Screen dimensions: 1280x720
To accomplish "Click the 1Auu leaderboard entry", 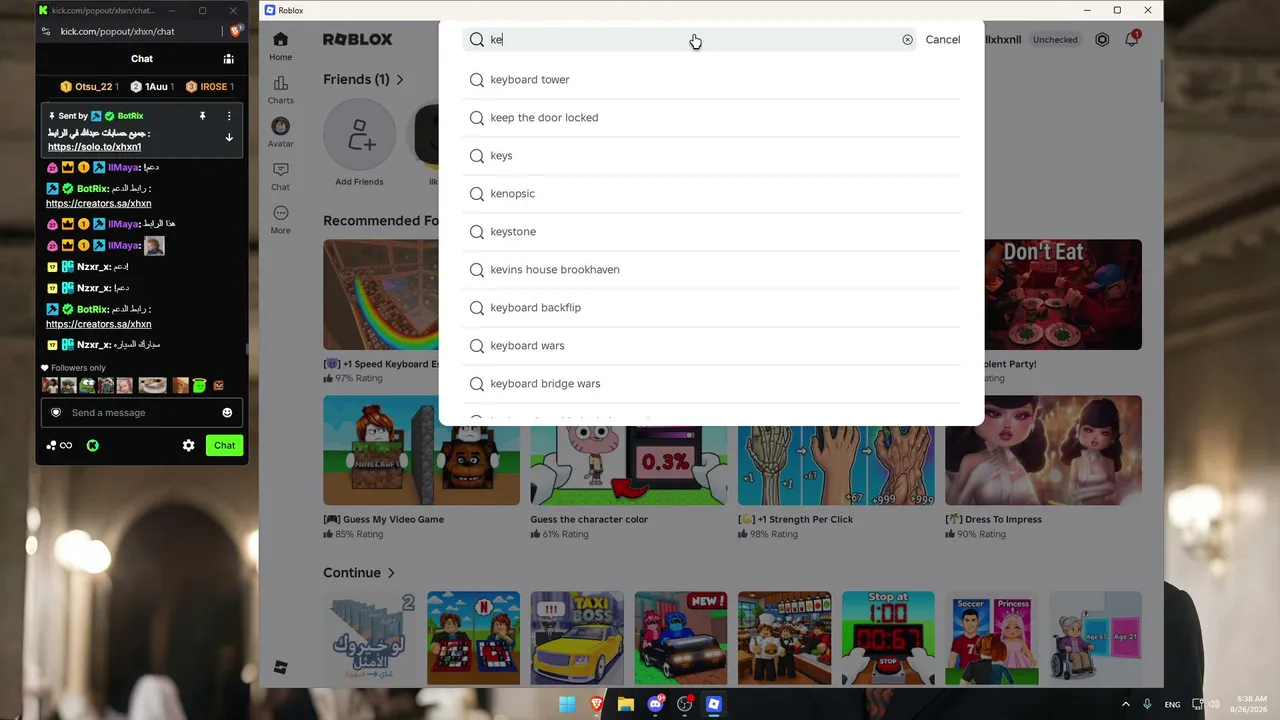I will (152, 87).
